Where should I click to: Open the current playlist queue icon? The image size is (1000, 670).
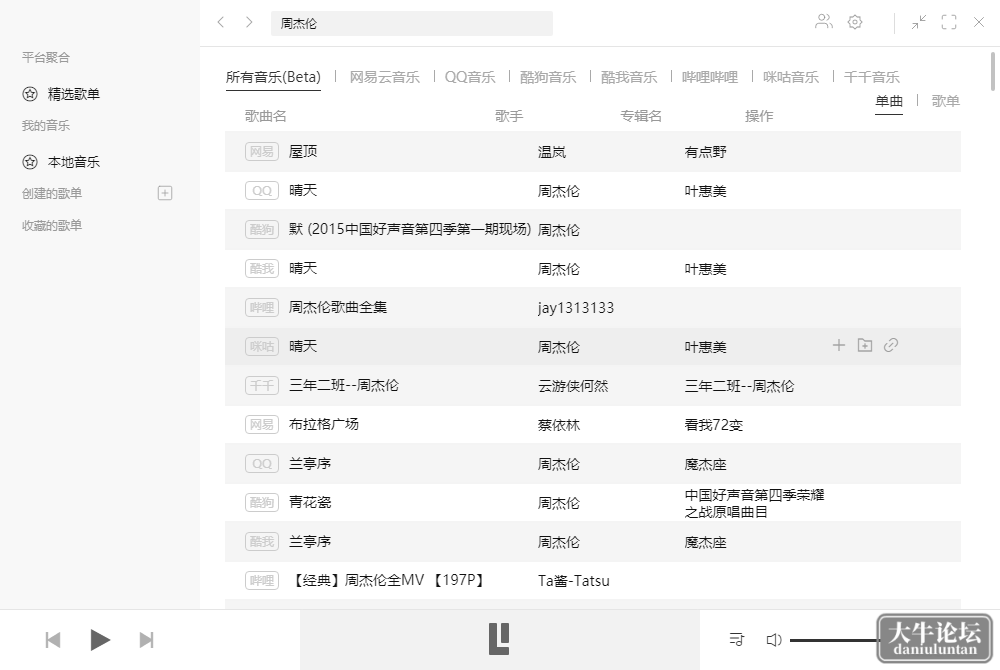(x=737, y=639)
